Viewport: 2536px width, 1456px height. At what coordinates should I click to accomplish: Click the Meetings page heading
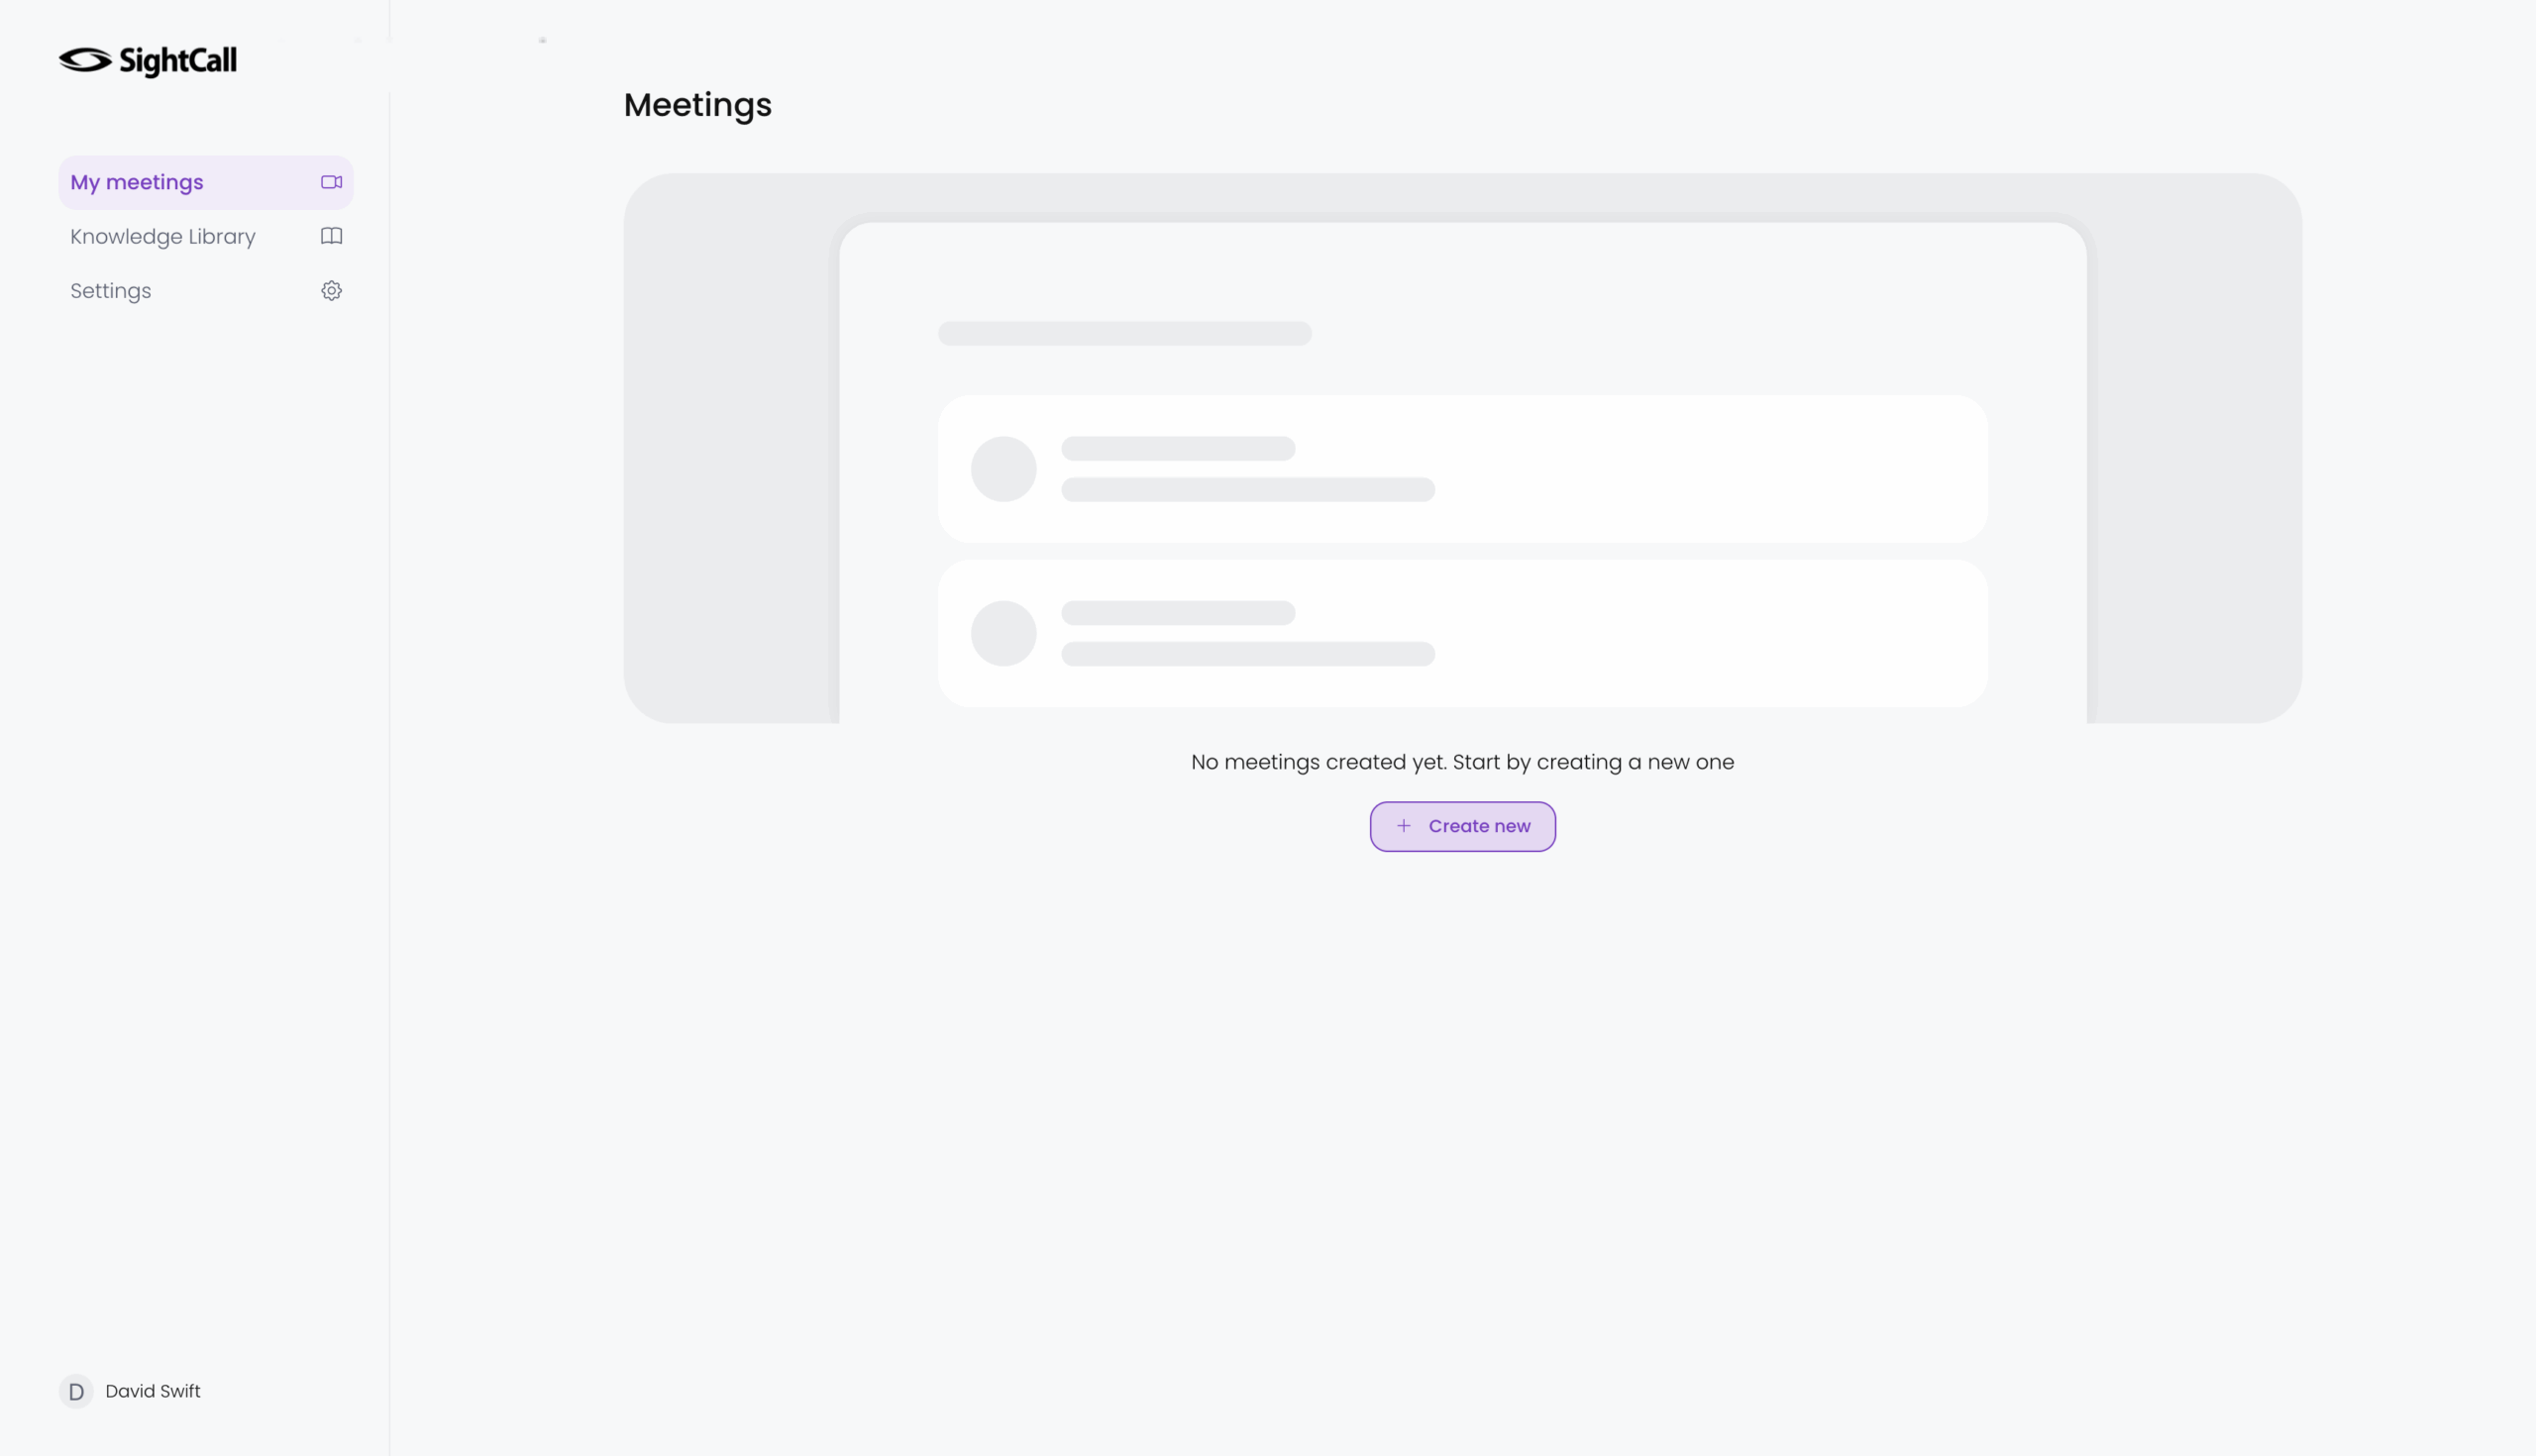pos(698,105)
